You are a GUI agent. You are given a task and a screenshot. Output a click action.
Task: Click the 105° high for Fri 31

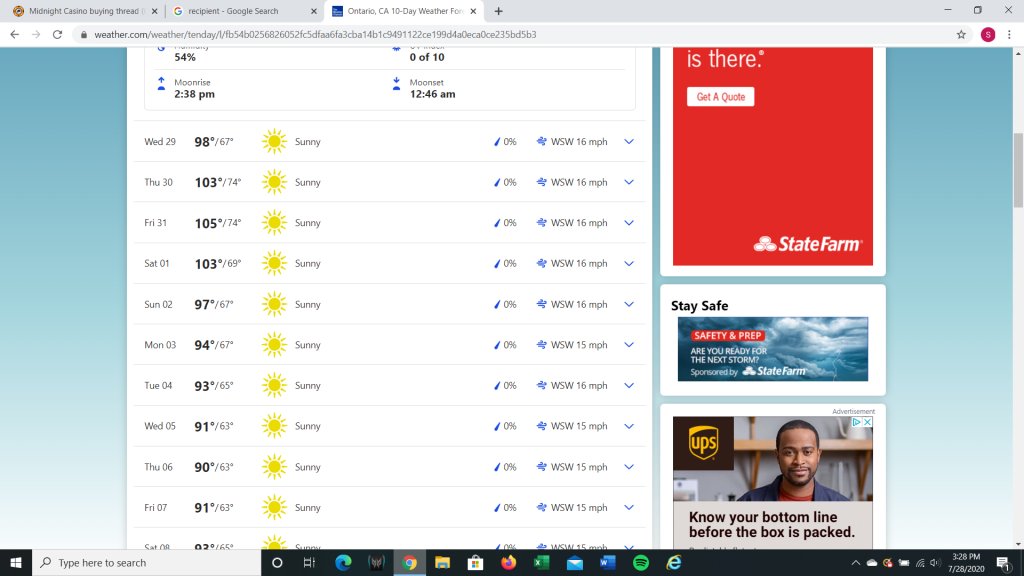pos(208,223)
